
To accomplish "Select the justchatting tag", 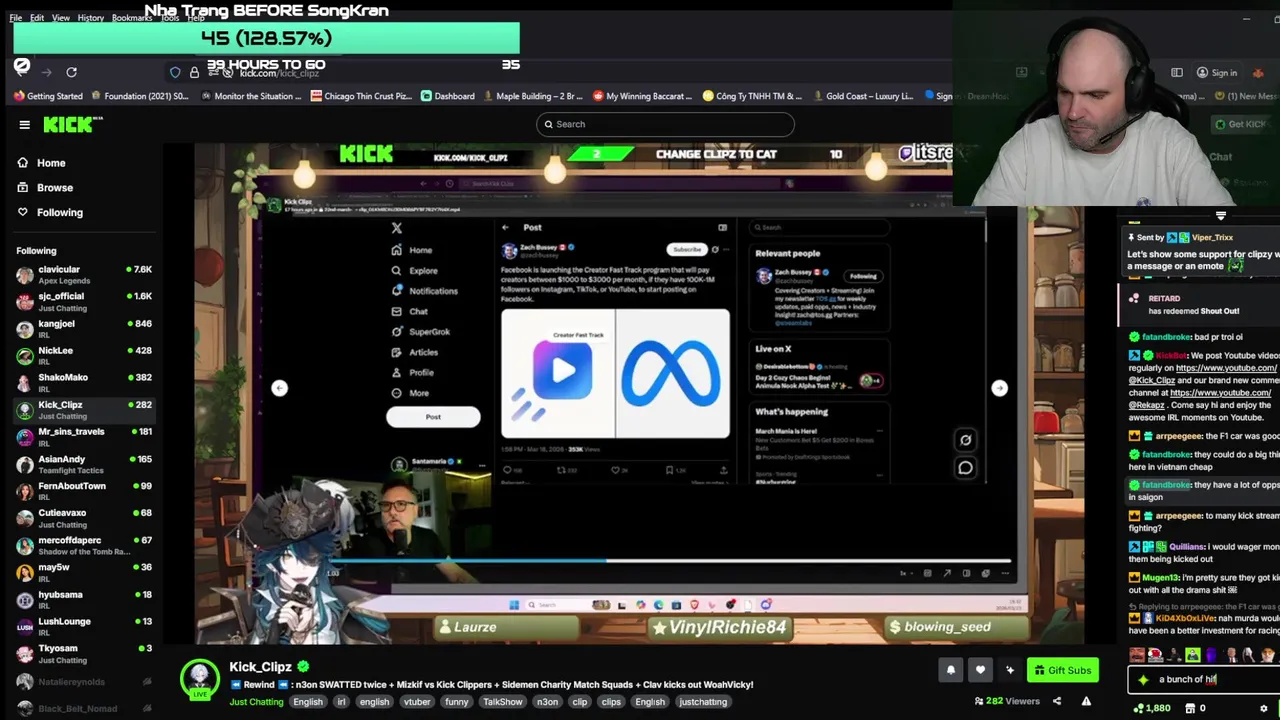I will 703,702.
